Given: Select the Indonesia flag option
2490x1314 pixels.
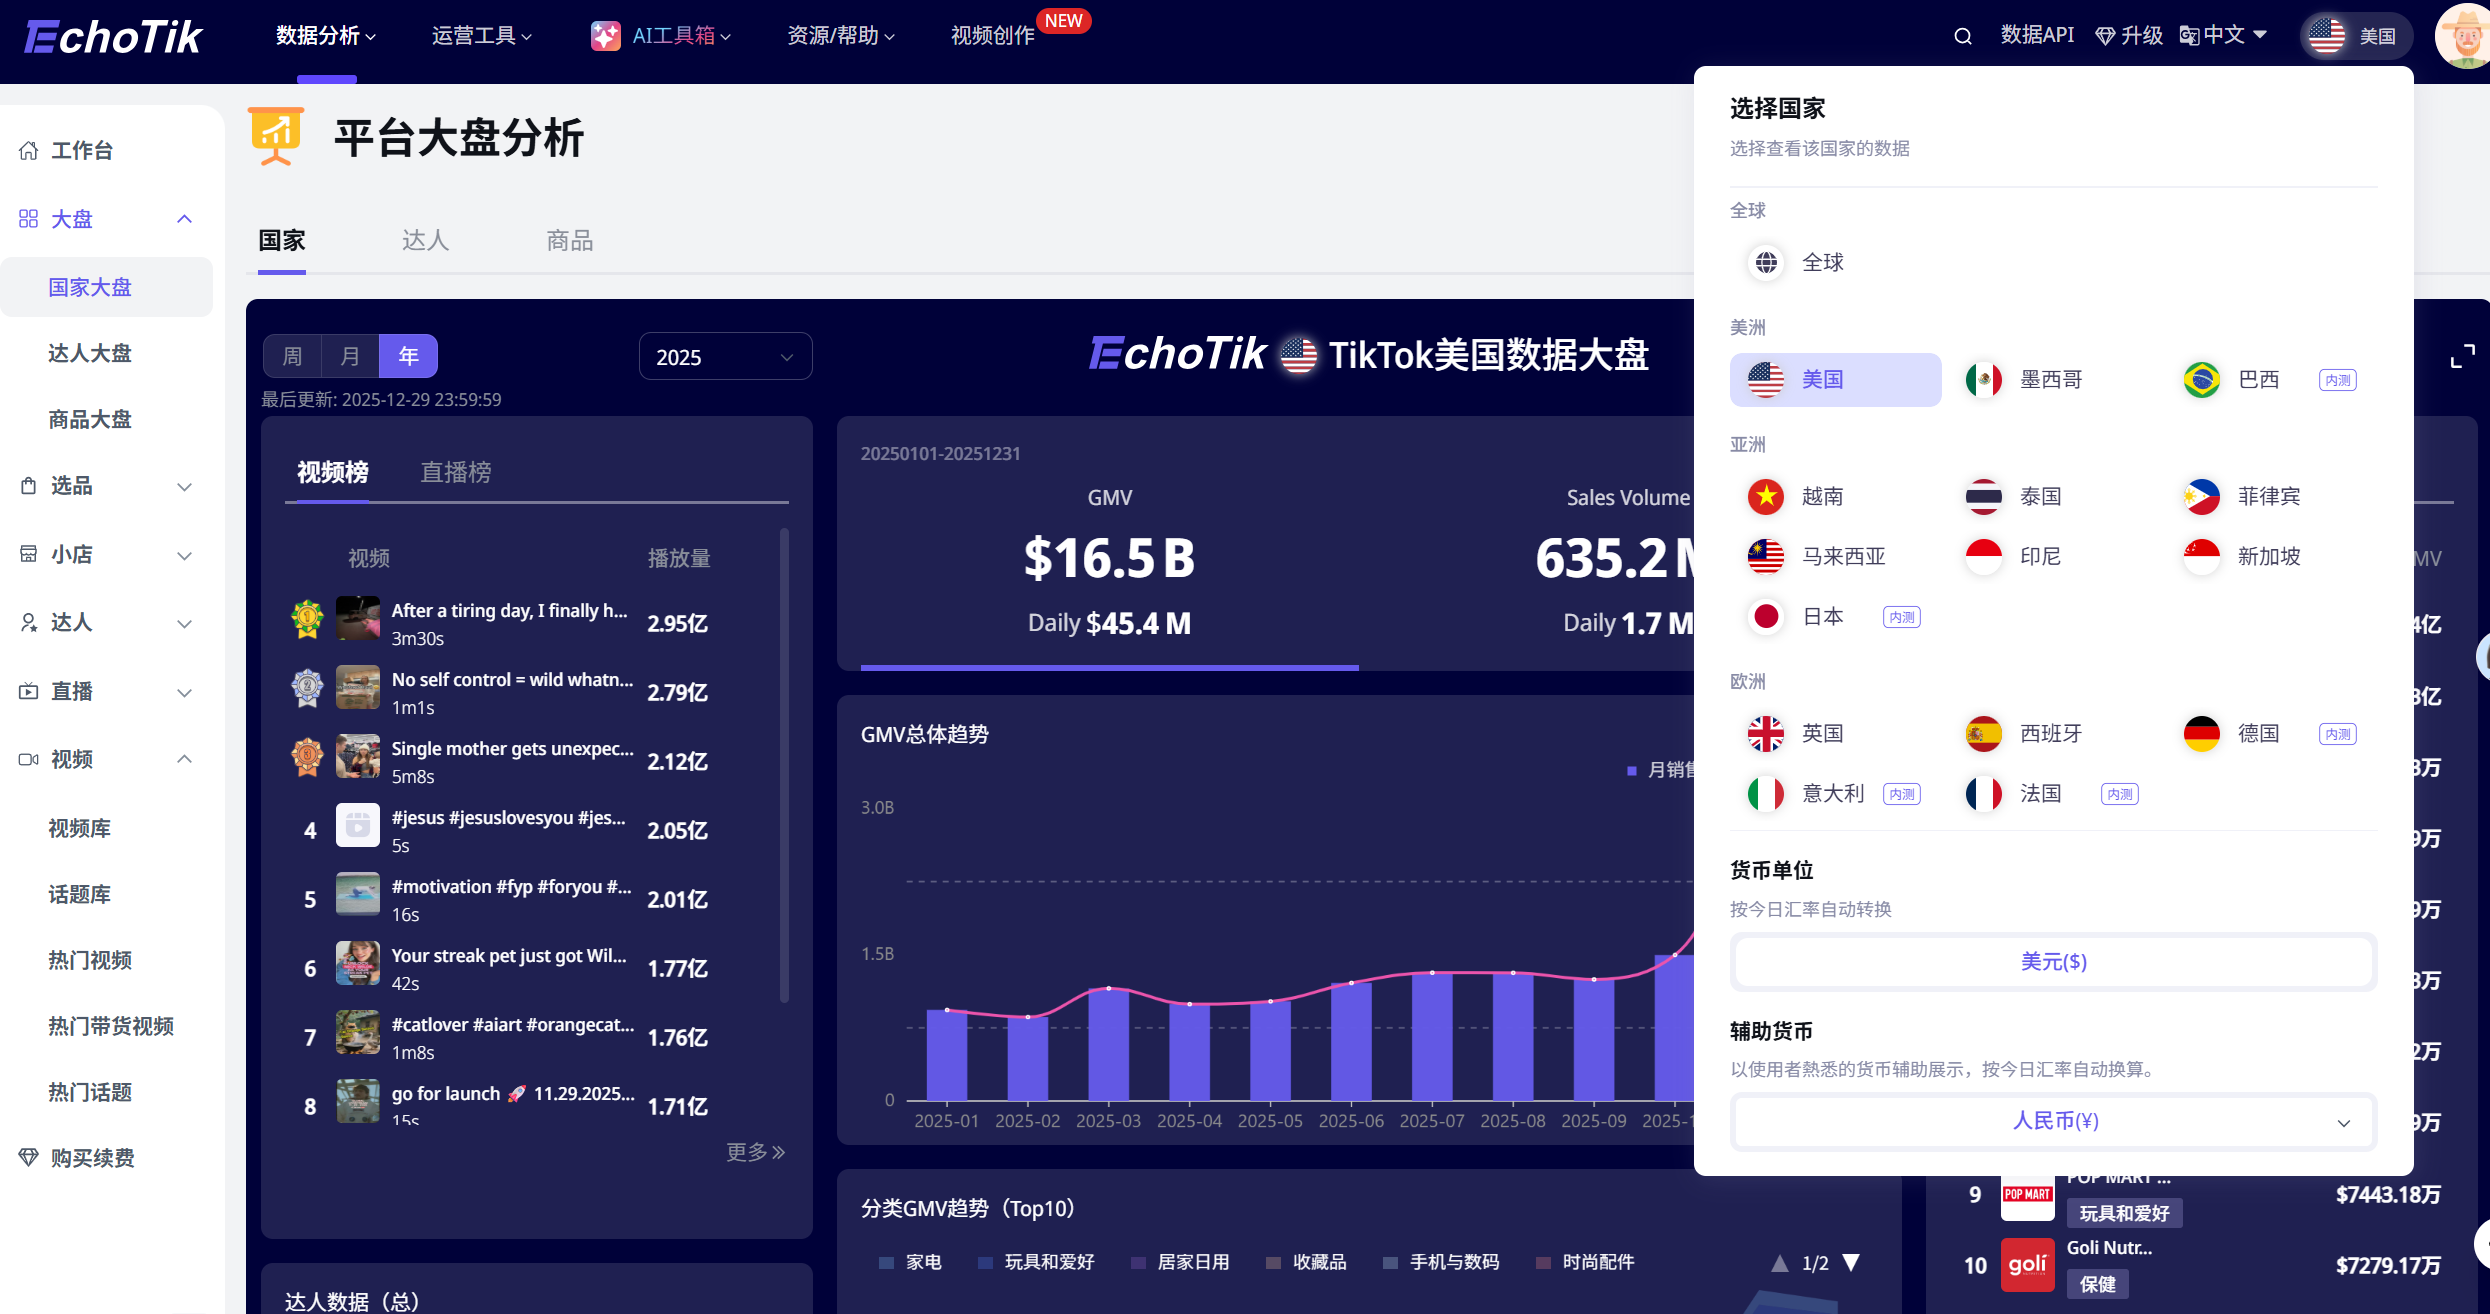Looking at the screenshot, I should [1984, 557].
